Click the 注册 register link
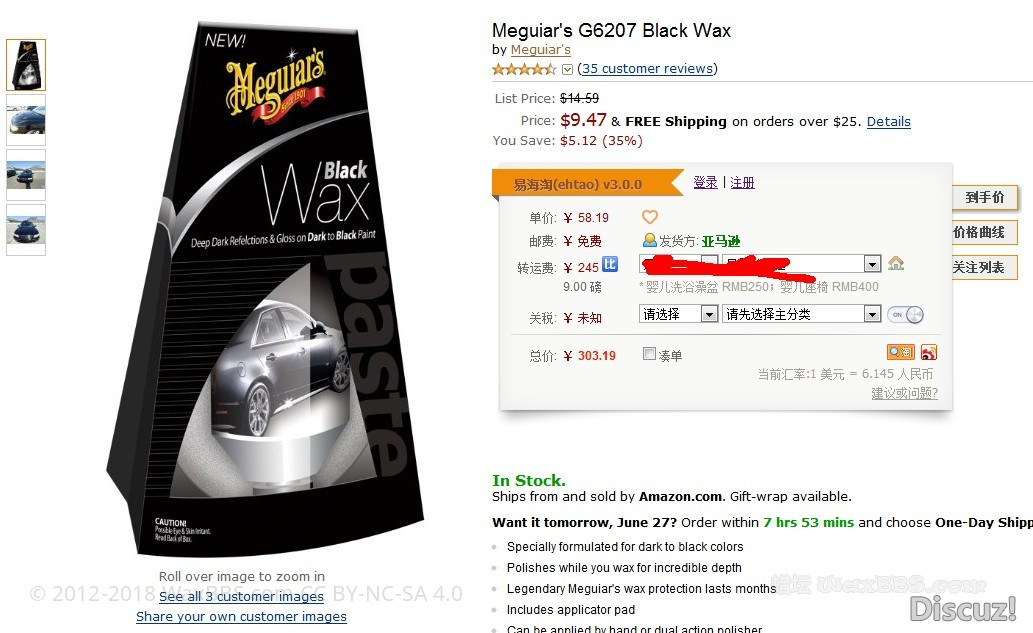This screenshot has height=633, width=1033. pos(742,182)
